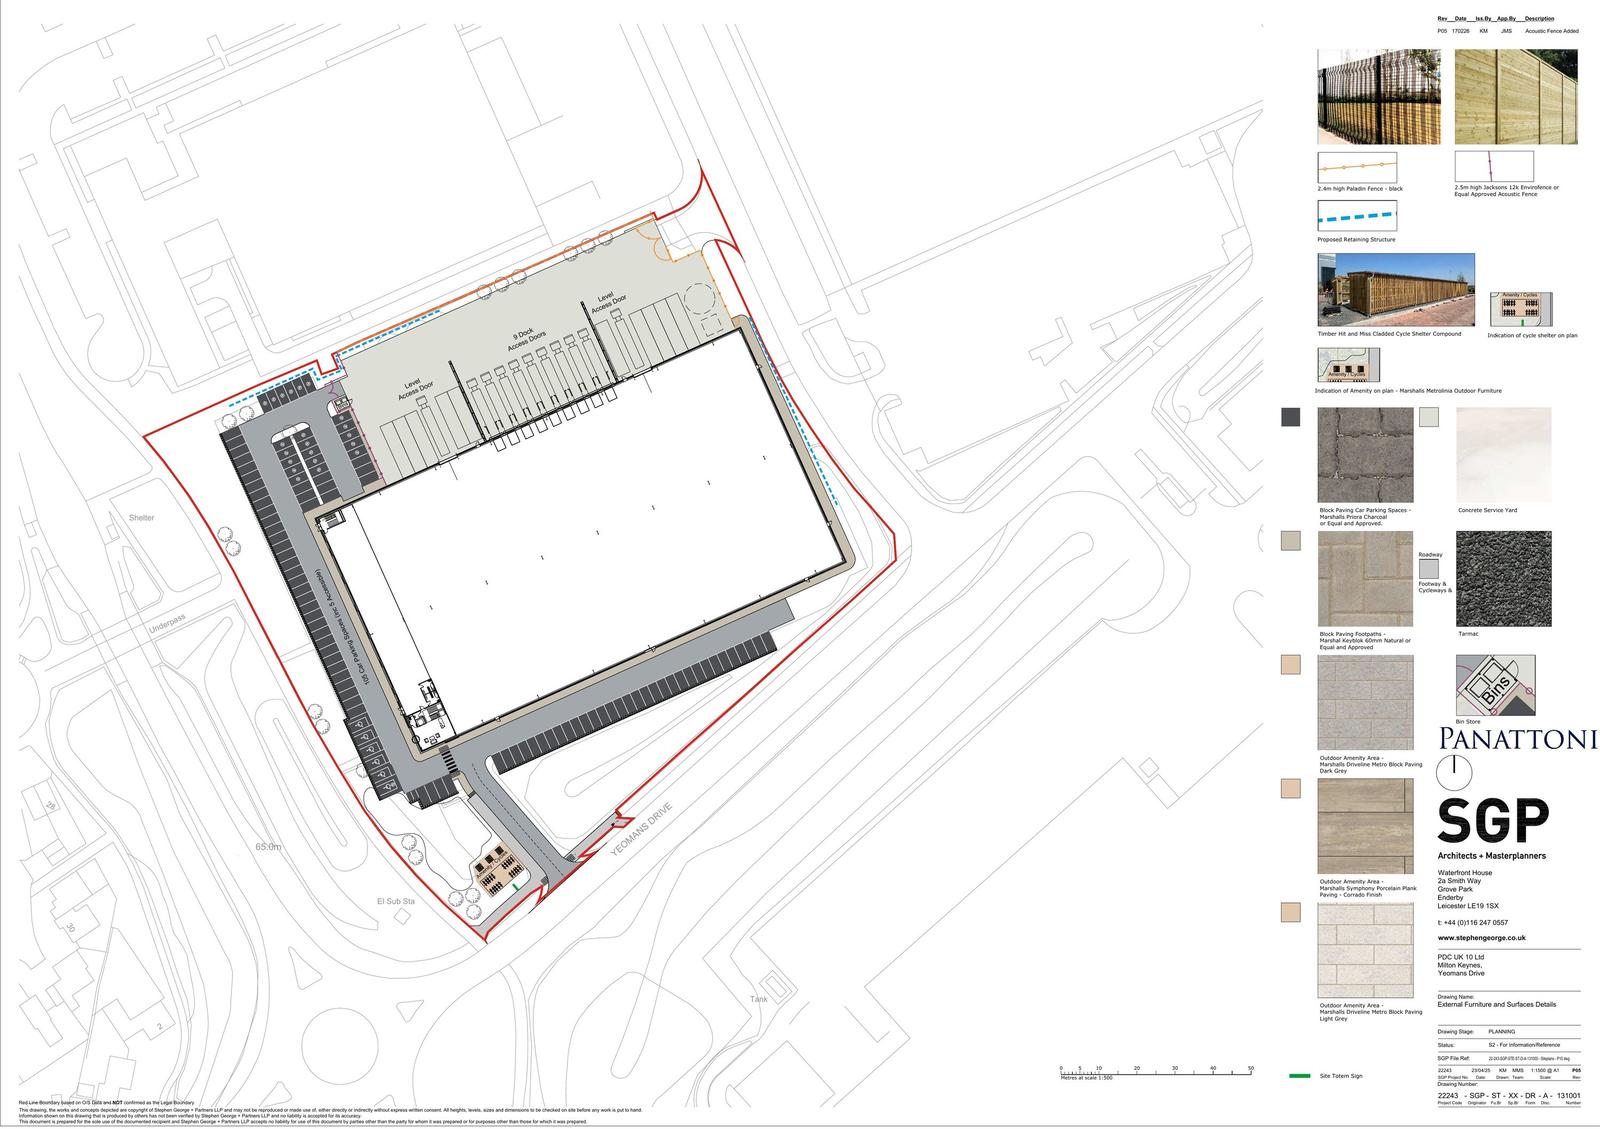Click the Bin Store plan symbol
This screenshot has width=1600, height=1129.
(x=1495, y=685)
